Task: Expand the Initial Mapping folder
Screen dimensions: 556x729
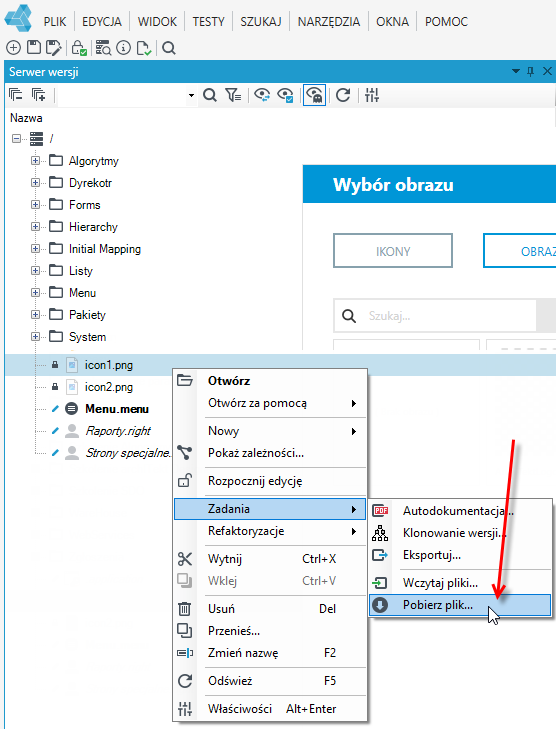Action: pyautogui.click(x=35, y=249)
